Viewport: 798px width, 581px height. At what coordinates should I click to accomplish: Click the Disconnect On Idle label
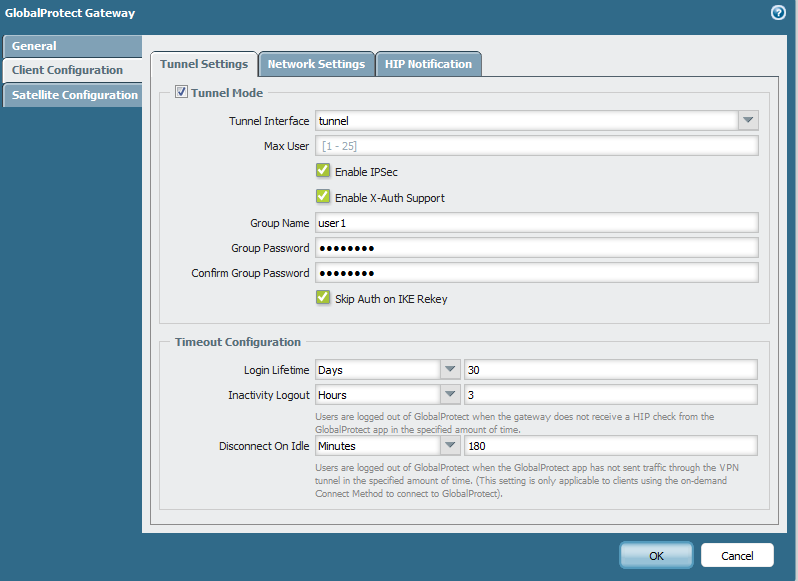click(x=264, y=446)
